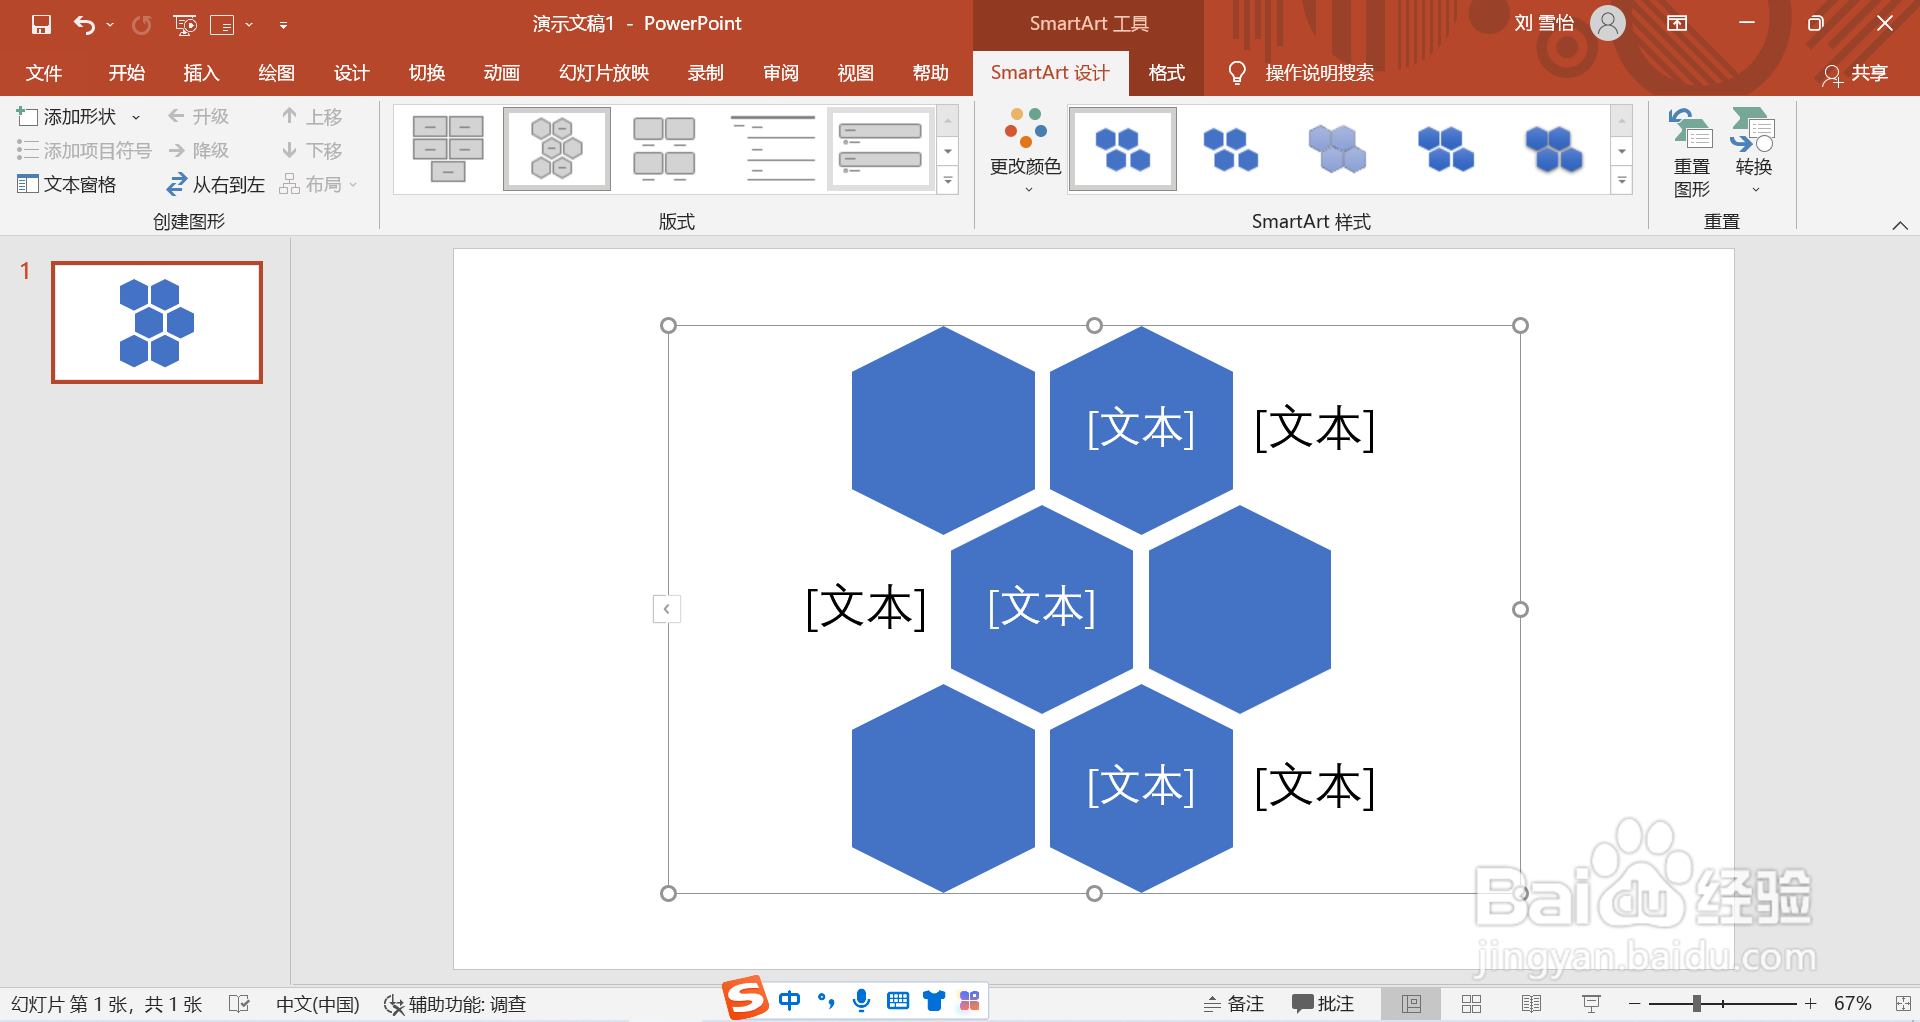Collapse the ribbon with the chevron
This screenshot has height=1022, width=1920.
click(x=1900, y=225)
